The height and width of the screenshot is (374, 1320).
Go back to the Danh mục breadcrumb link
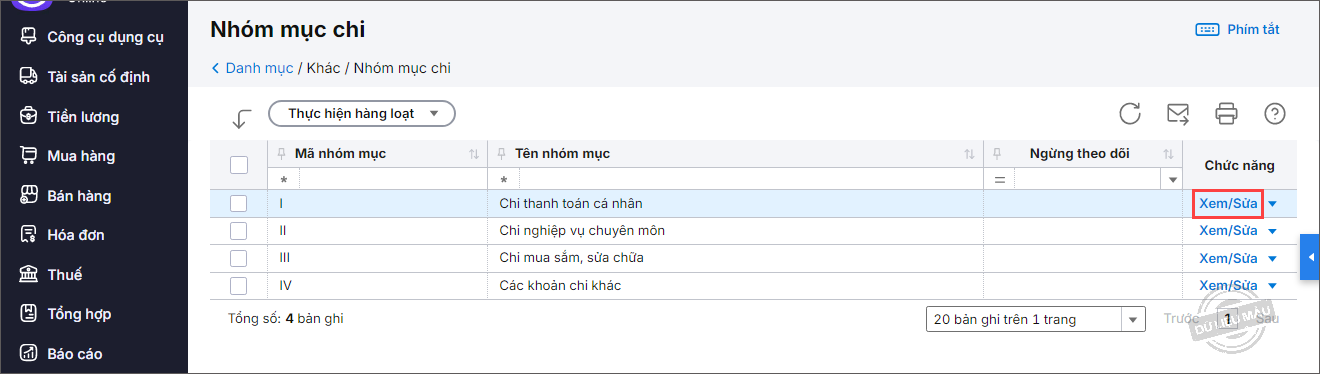pos(259,68)
